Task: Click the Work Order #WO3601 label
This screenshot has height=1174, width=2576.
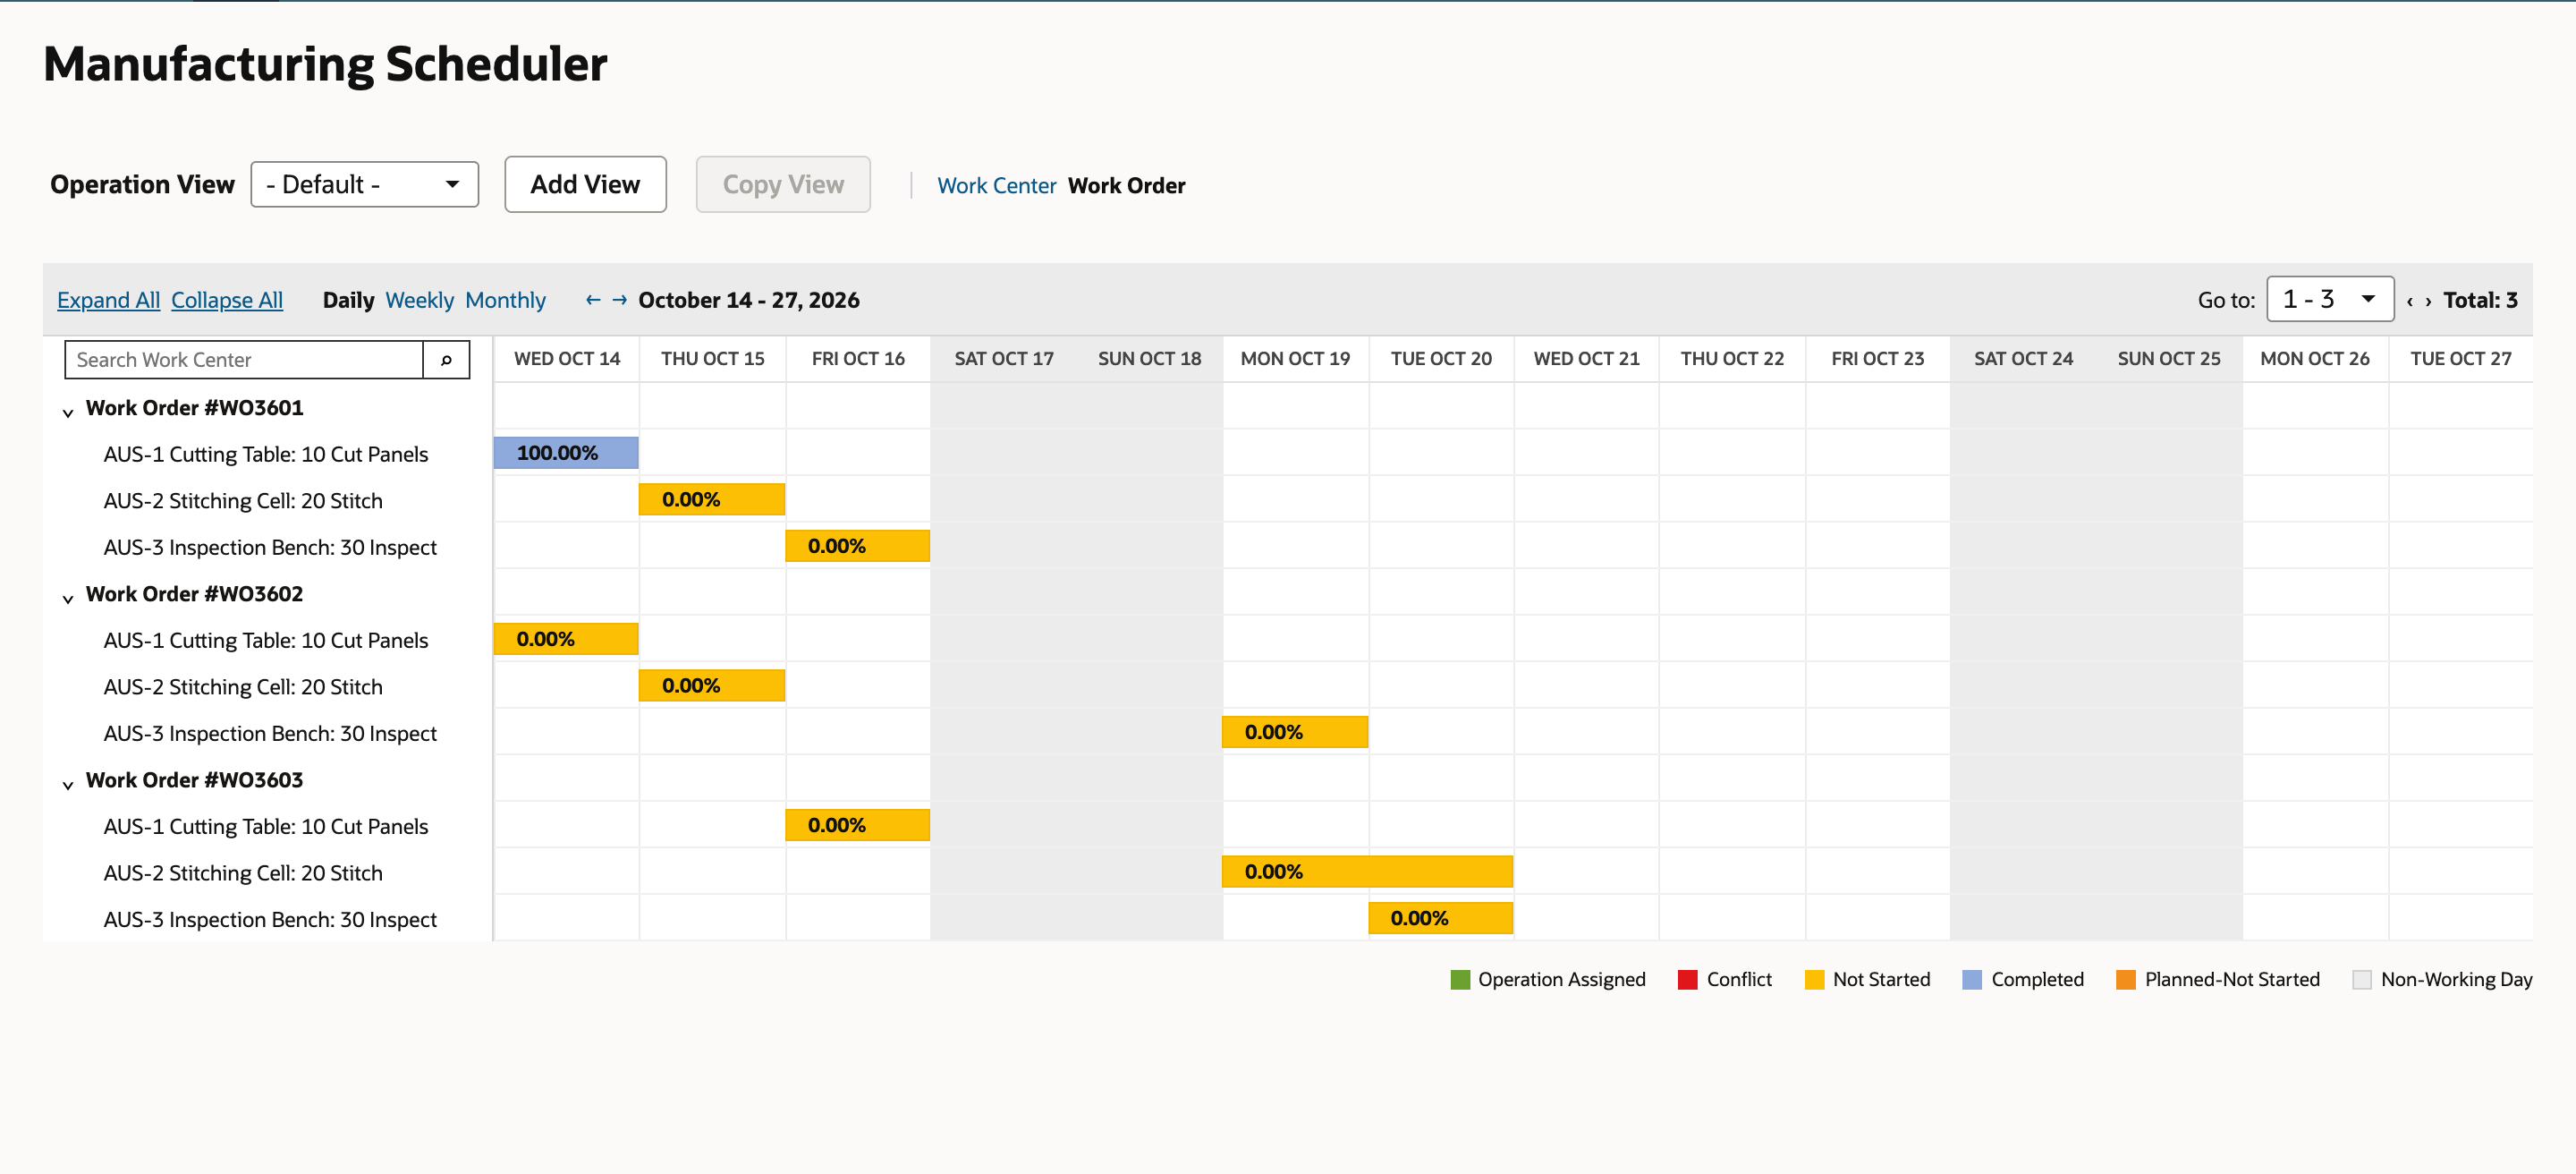Action: [194, 408]
